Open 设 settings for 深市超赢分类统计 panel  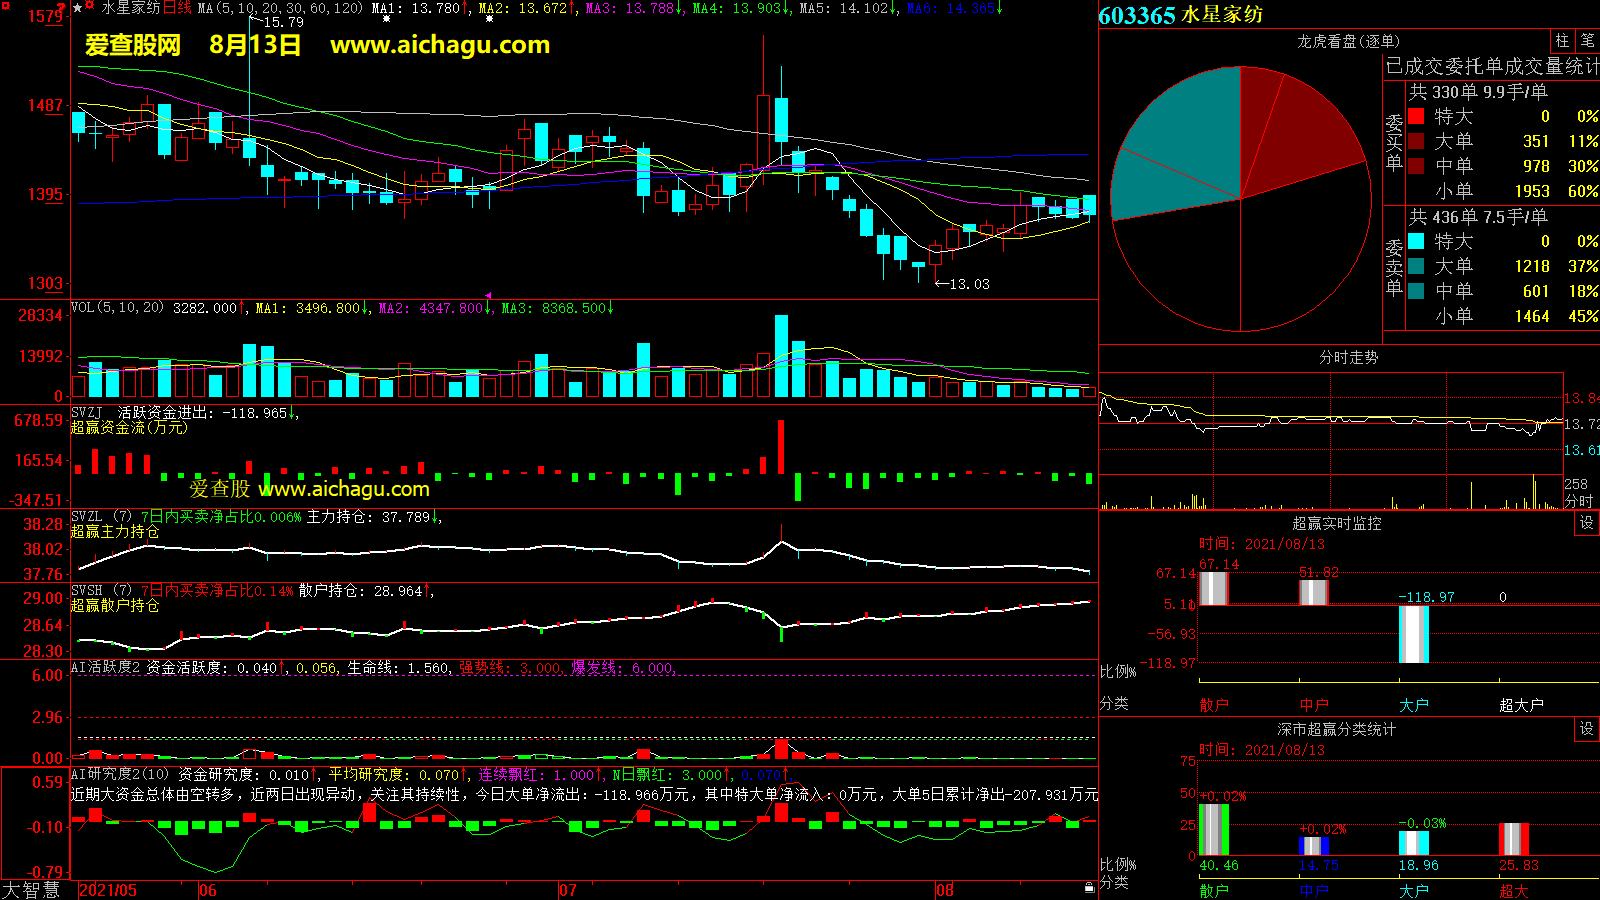tap(1587, 729)
